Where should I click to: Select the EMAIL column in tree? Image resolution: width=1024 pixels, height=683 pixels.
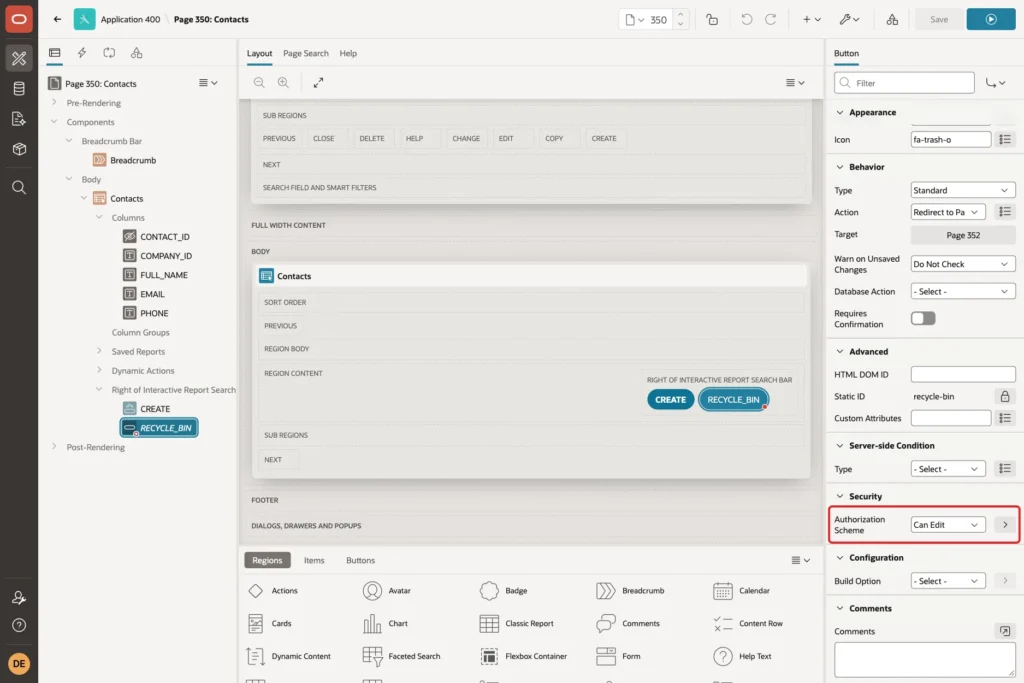click(152, 294)
